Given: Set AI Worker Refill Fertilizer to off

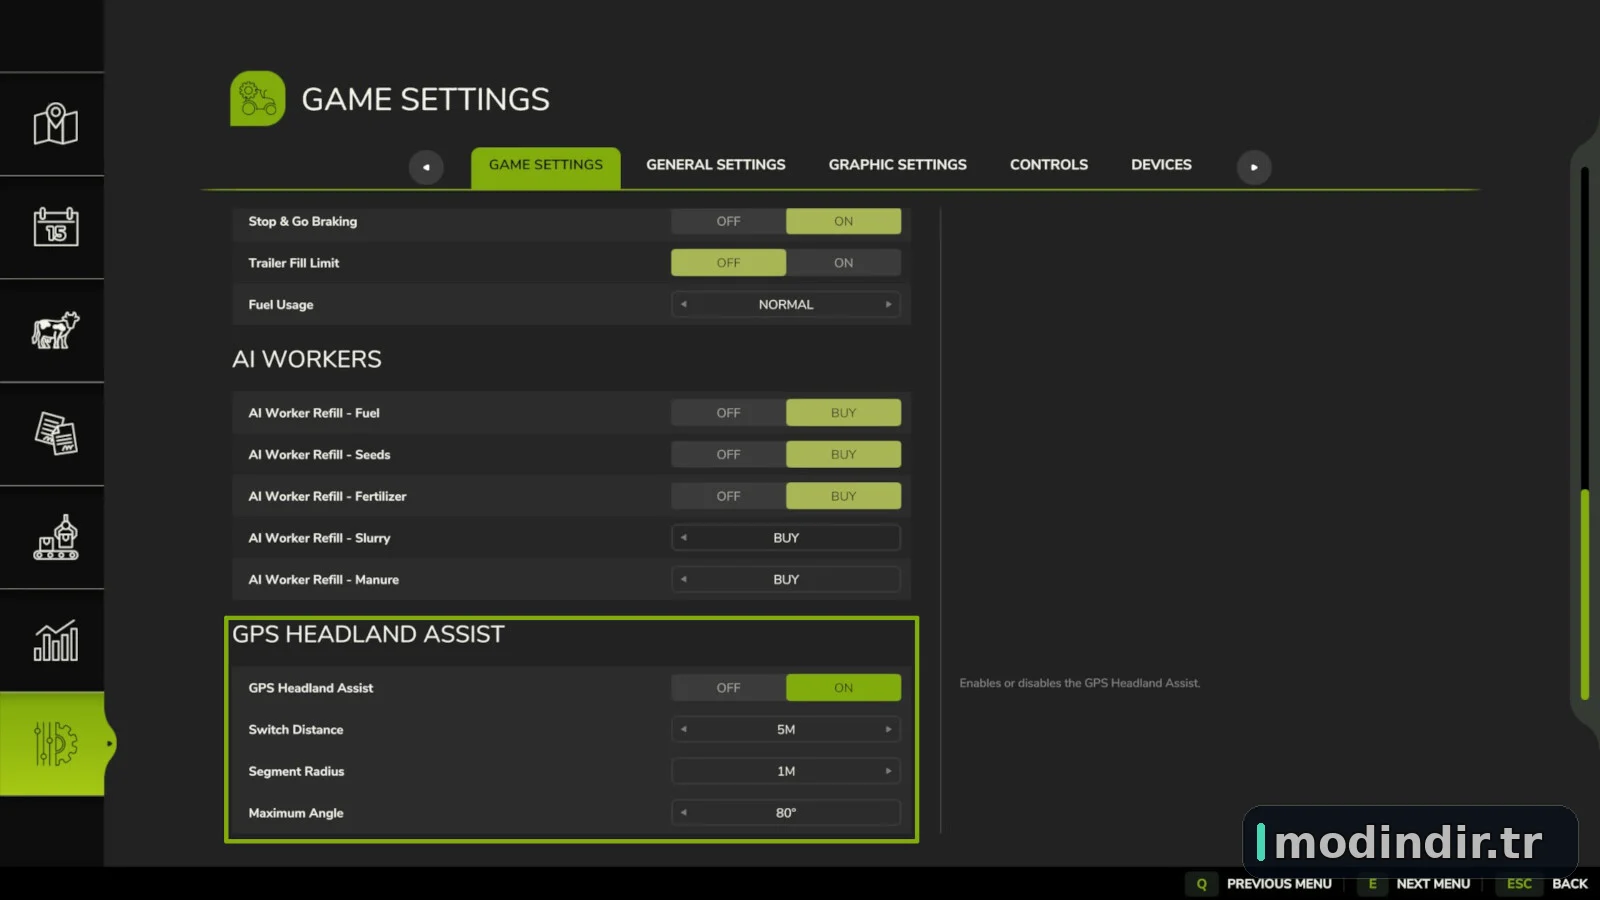Looking at the screenshot, I should [x=728, y=496].
